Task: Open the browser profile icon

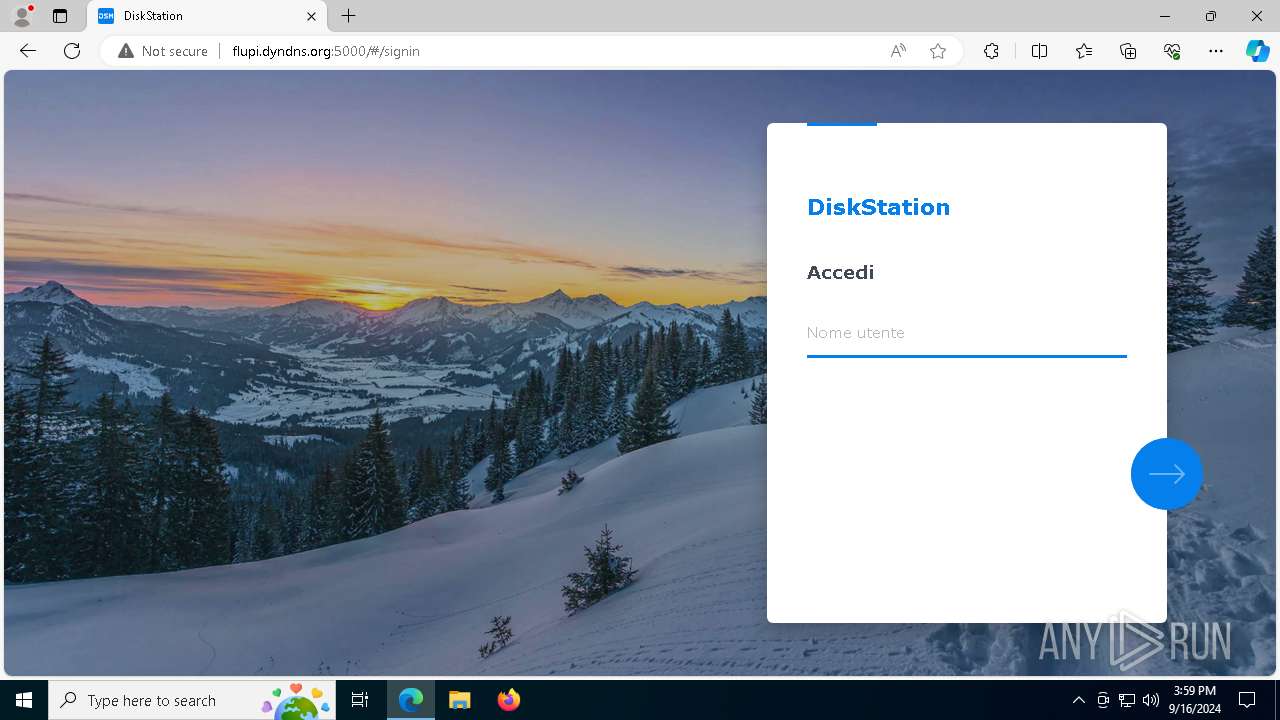Action: (22, 16)
